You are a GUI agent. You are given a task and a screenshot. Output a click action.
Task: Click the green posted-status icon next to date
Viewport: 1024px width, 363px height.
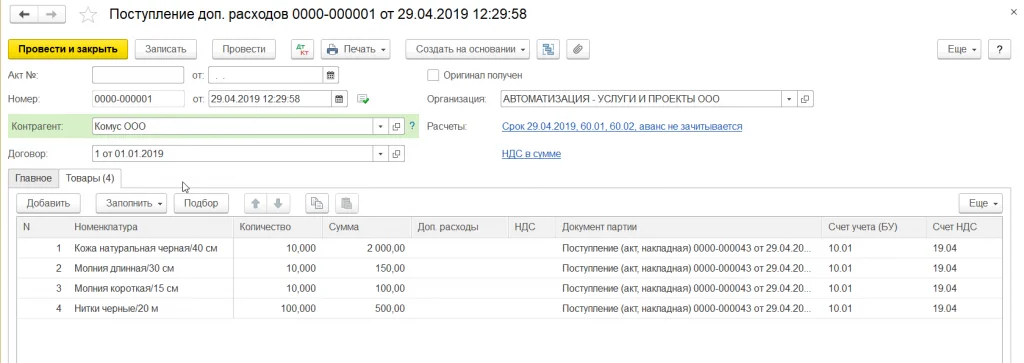363,99
